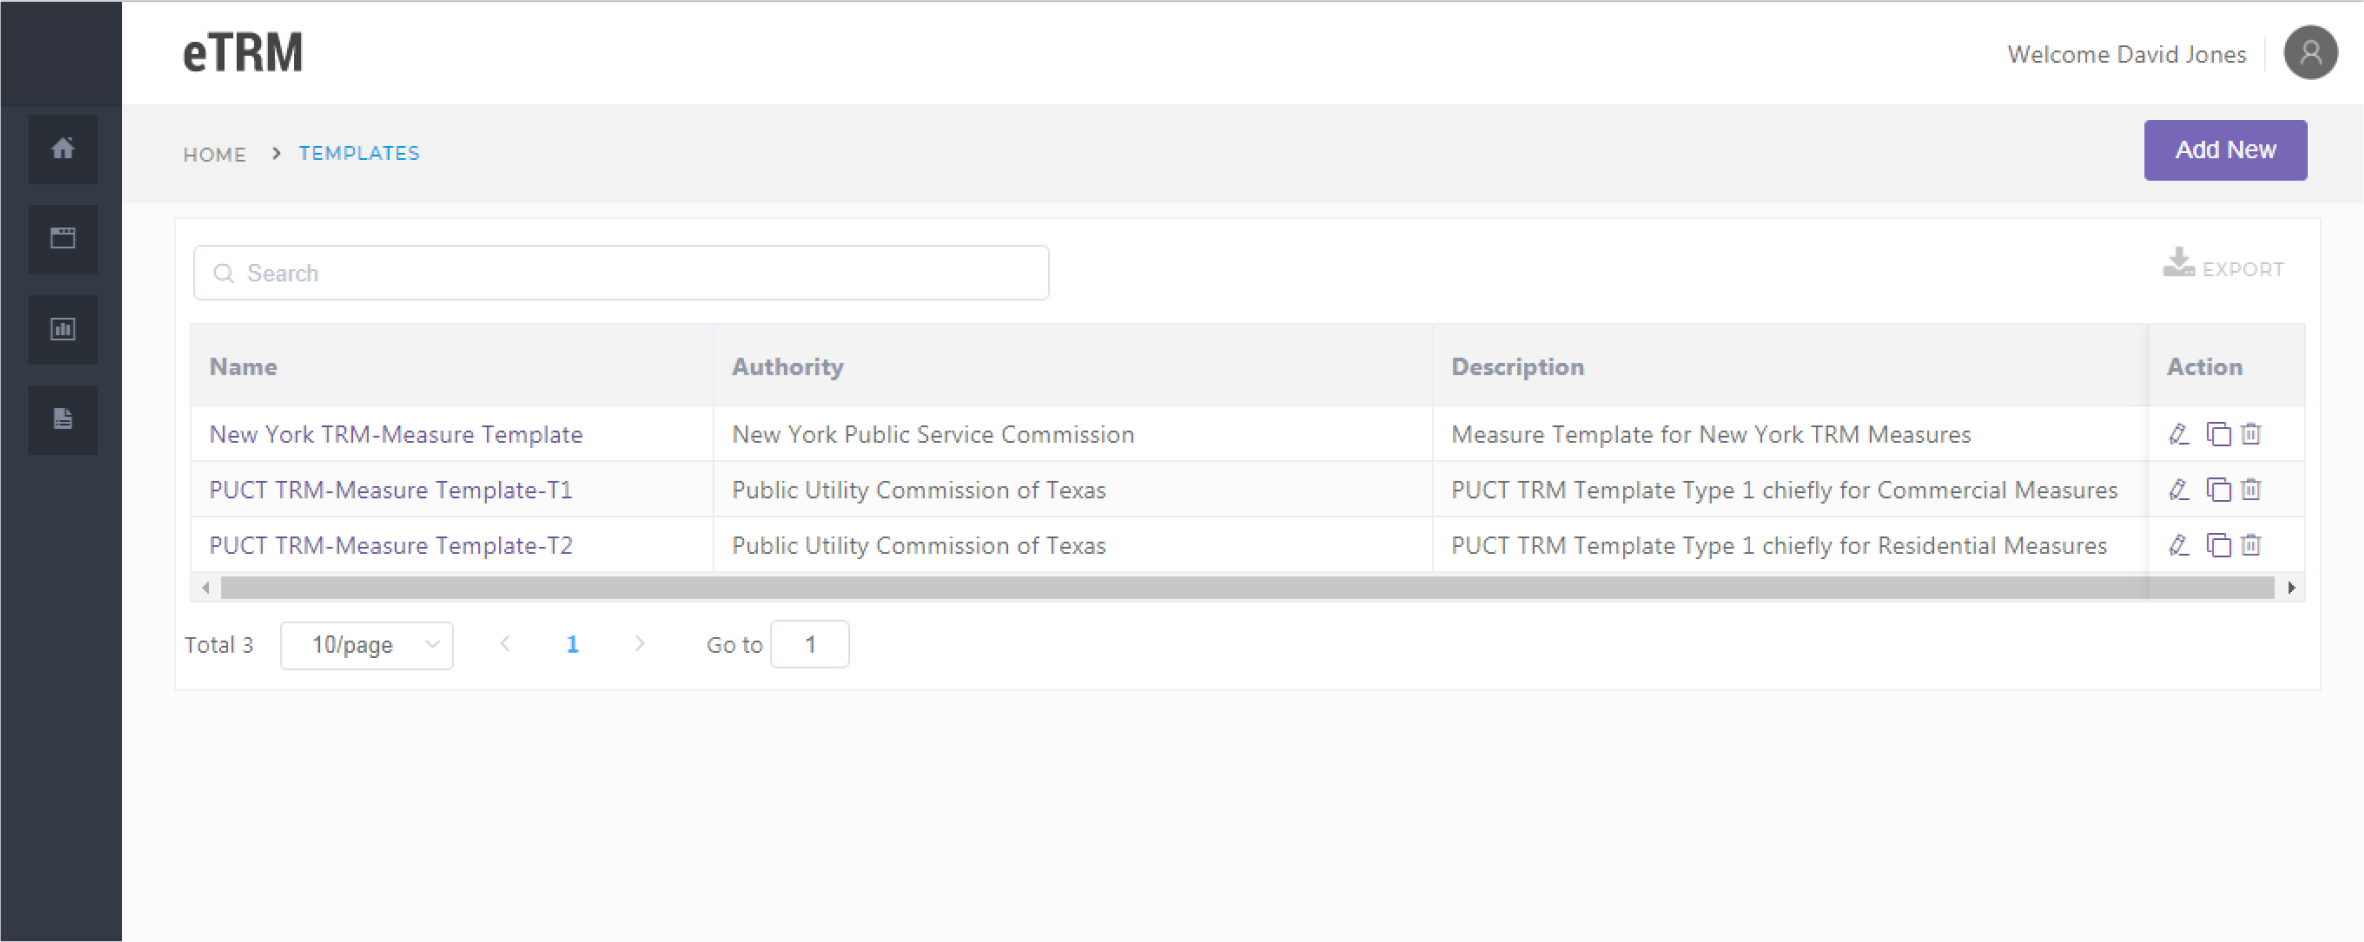
Task: Open the 10/page dropdown
Action: tap(367, 645)
